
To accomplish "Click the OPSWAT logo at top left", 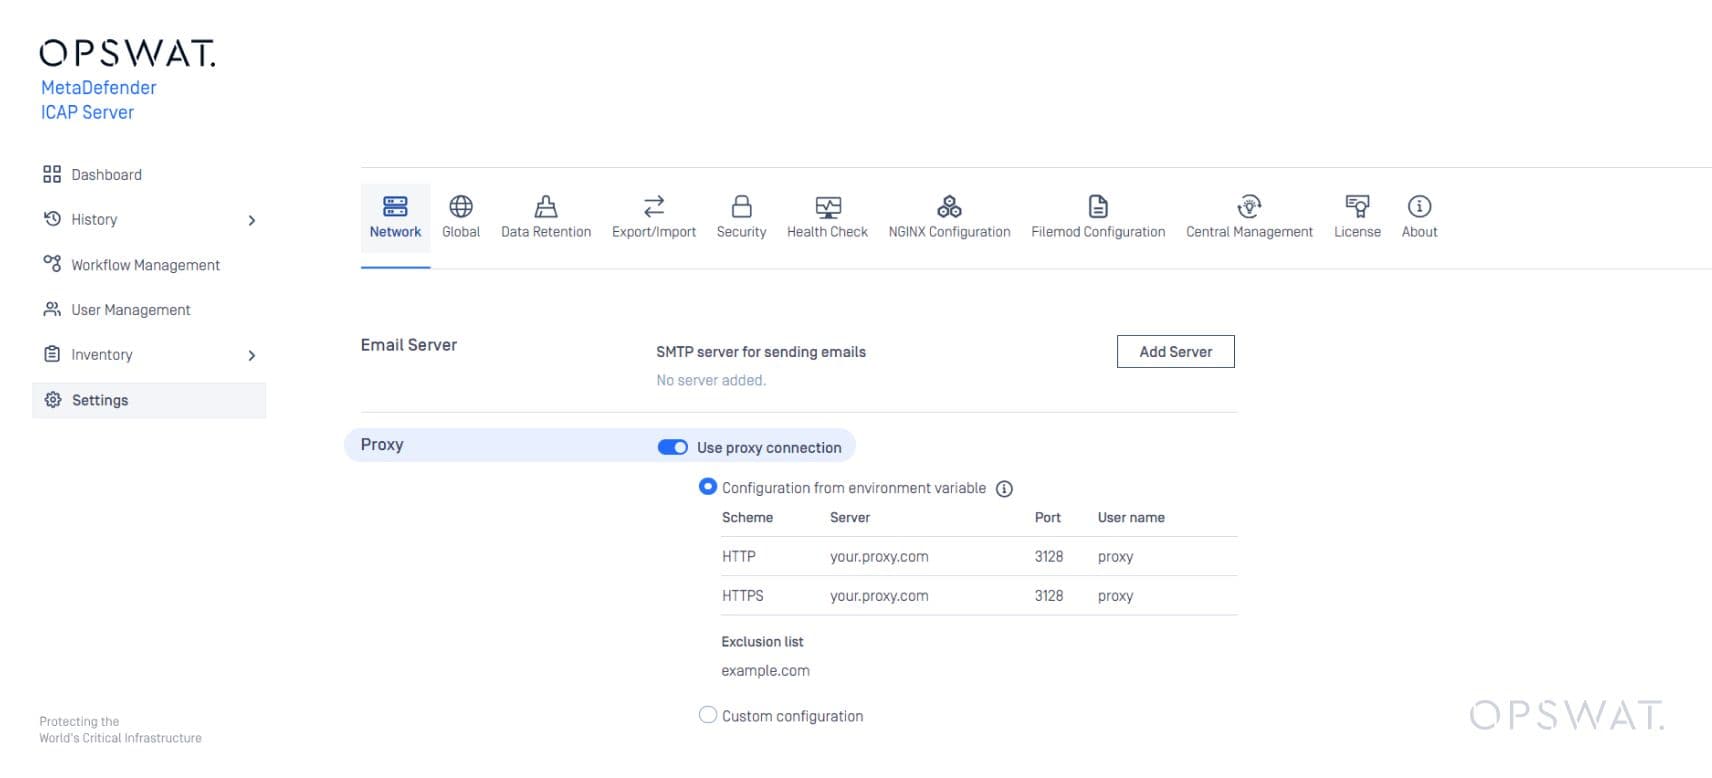I will 127,53.
